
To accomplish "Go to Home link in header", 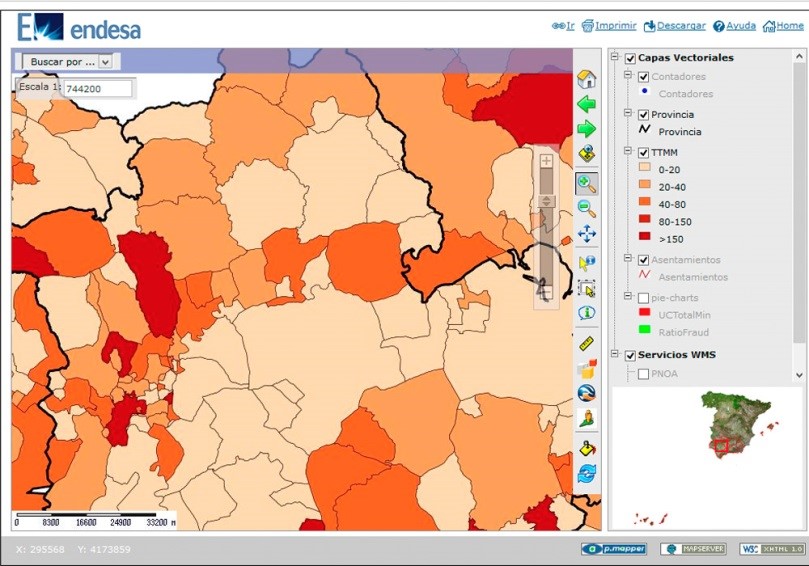I will pos(789,26).
